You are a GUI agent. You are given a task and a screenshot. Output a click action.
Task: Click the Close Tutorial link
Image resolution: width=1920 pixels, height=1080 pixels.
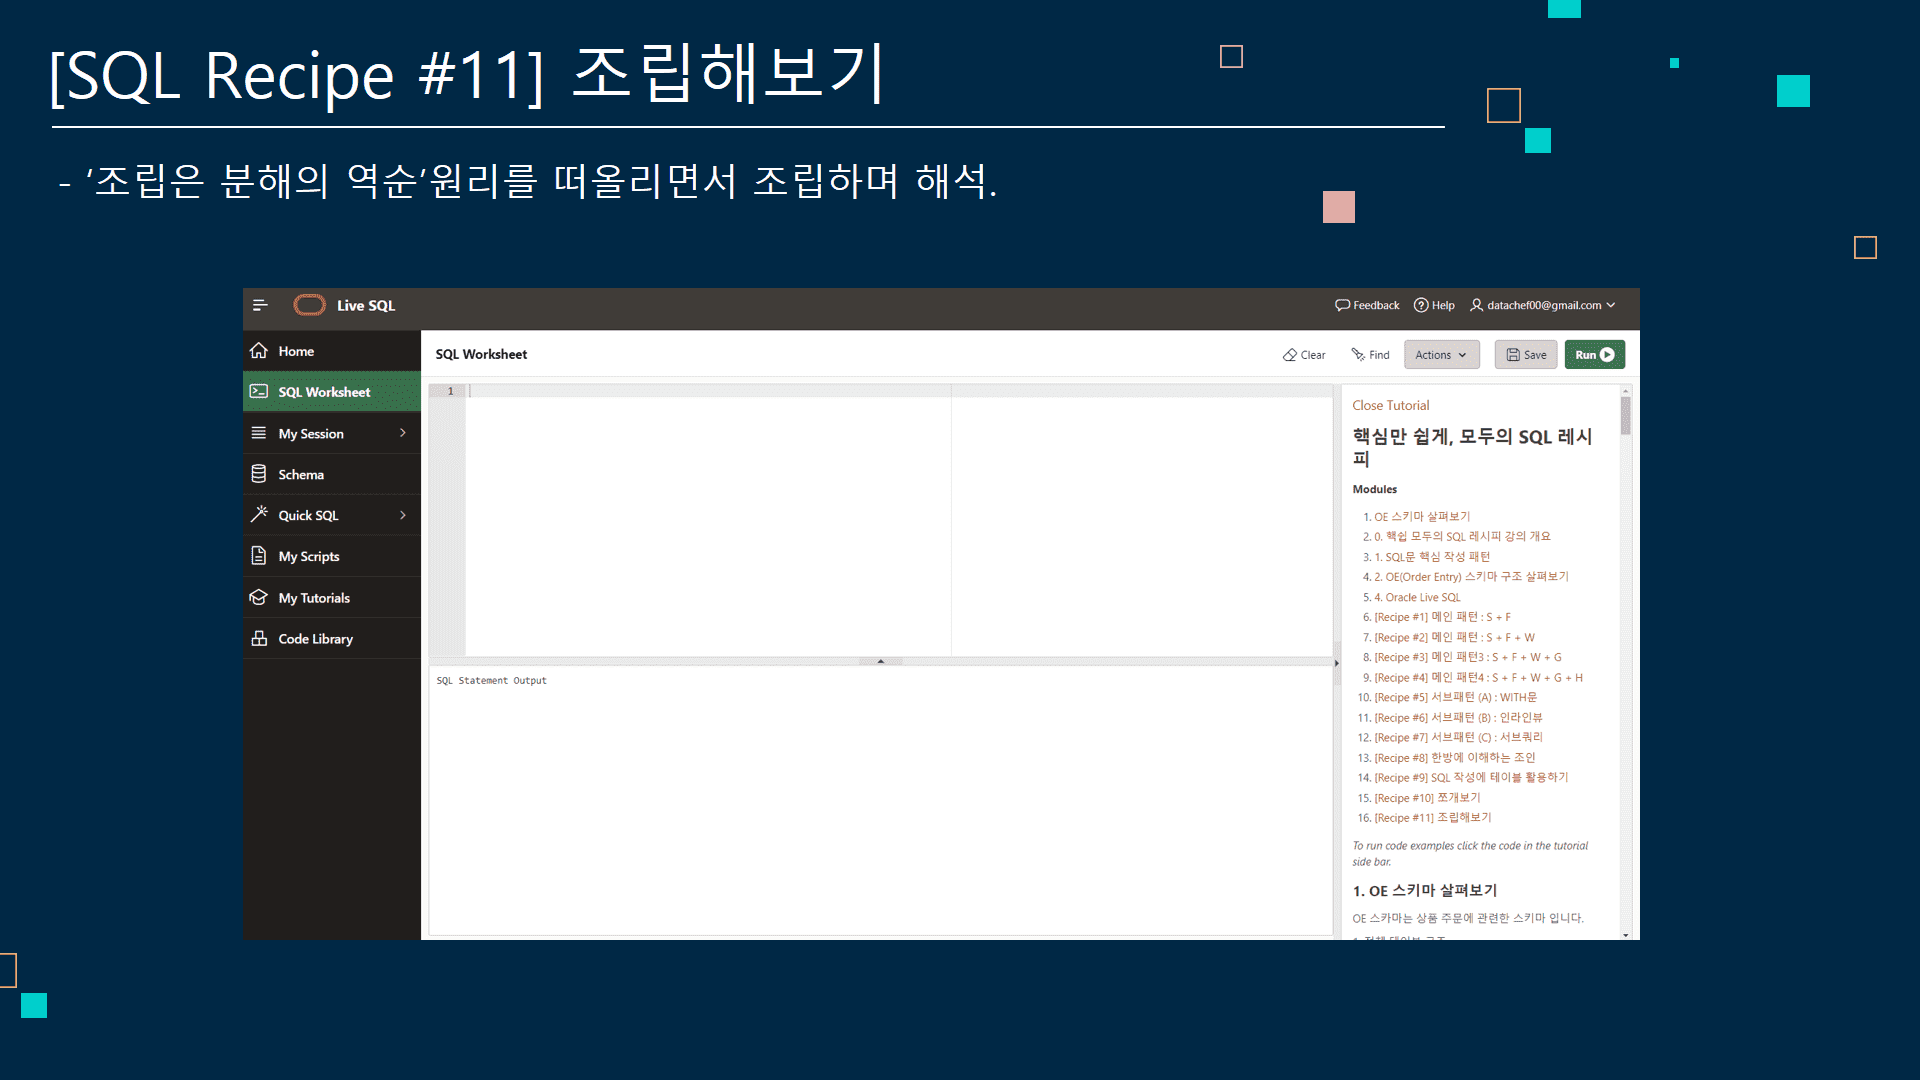1390,405
